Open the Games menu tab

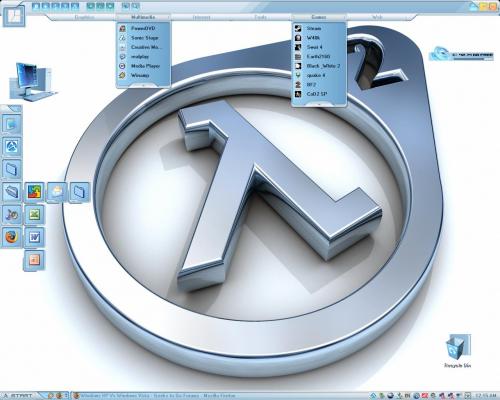[319, 17]
